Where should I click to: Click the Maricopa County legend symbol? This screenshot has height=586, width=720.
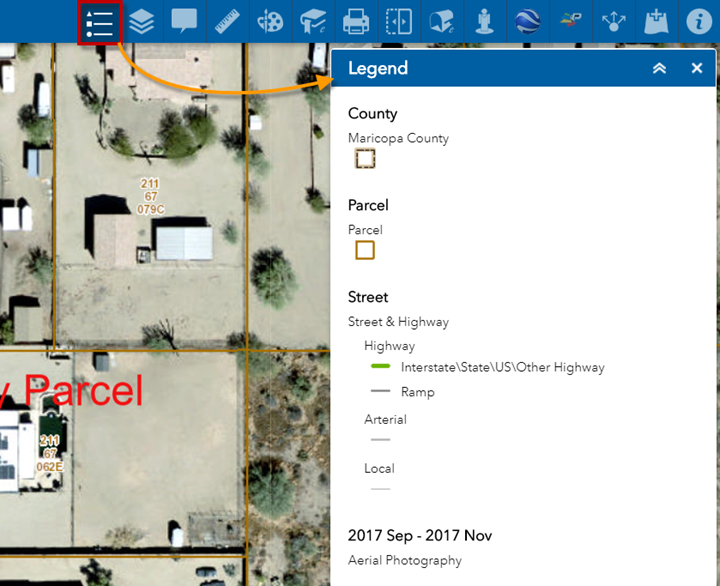[365, 158]
